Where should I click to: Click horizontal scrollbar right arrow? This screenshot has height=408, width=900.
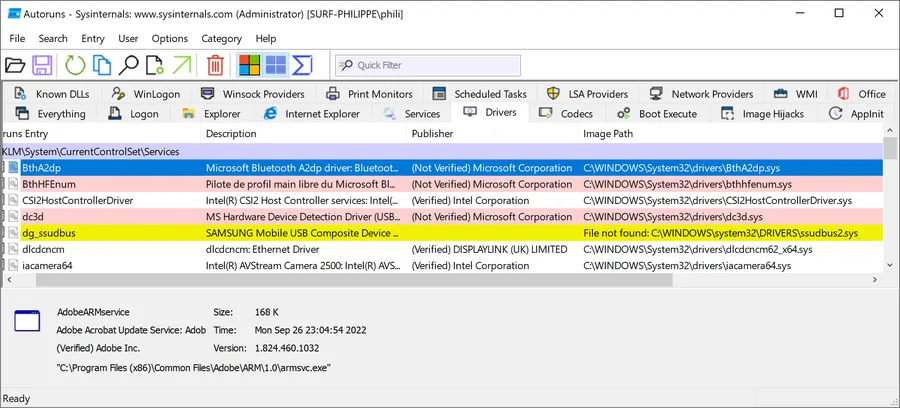point(875,279)
